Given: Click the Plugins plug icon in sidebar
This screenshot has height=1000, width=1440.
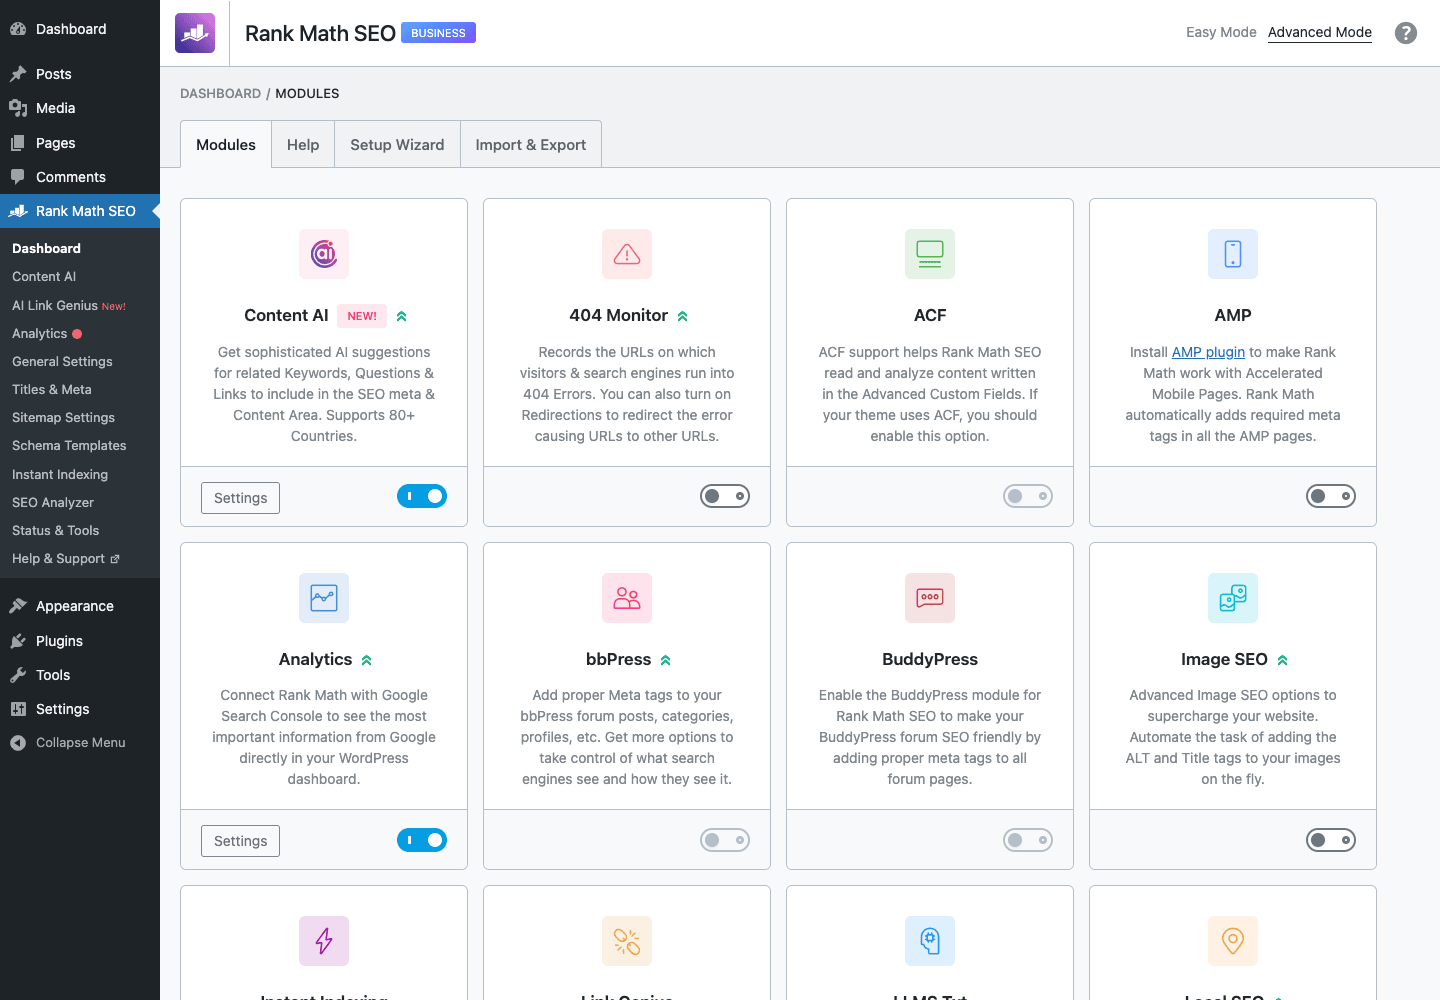Looking at the screenshot, I should 18,641.
